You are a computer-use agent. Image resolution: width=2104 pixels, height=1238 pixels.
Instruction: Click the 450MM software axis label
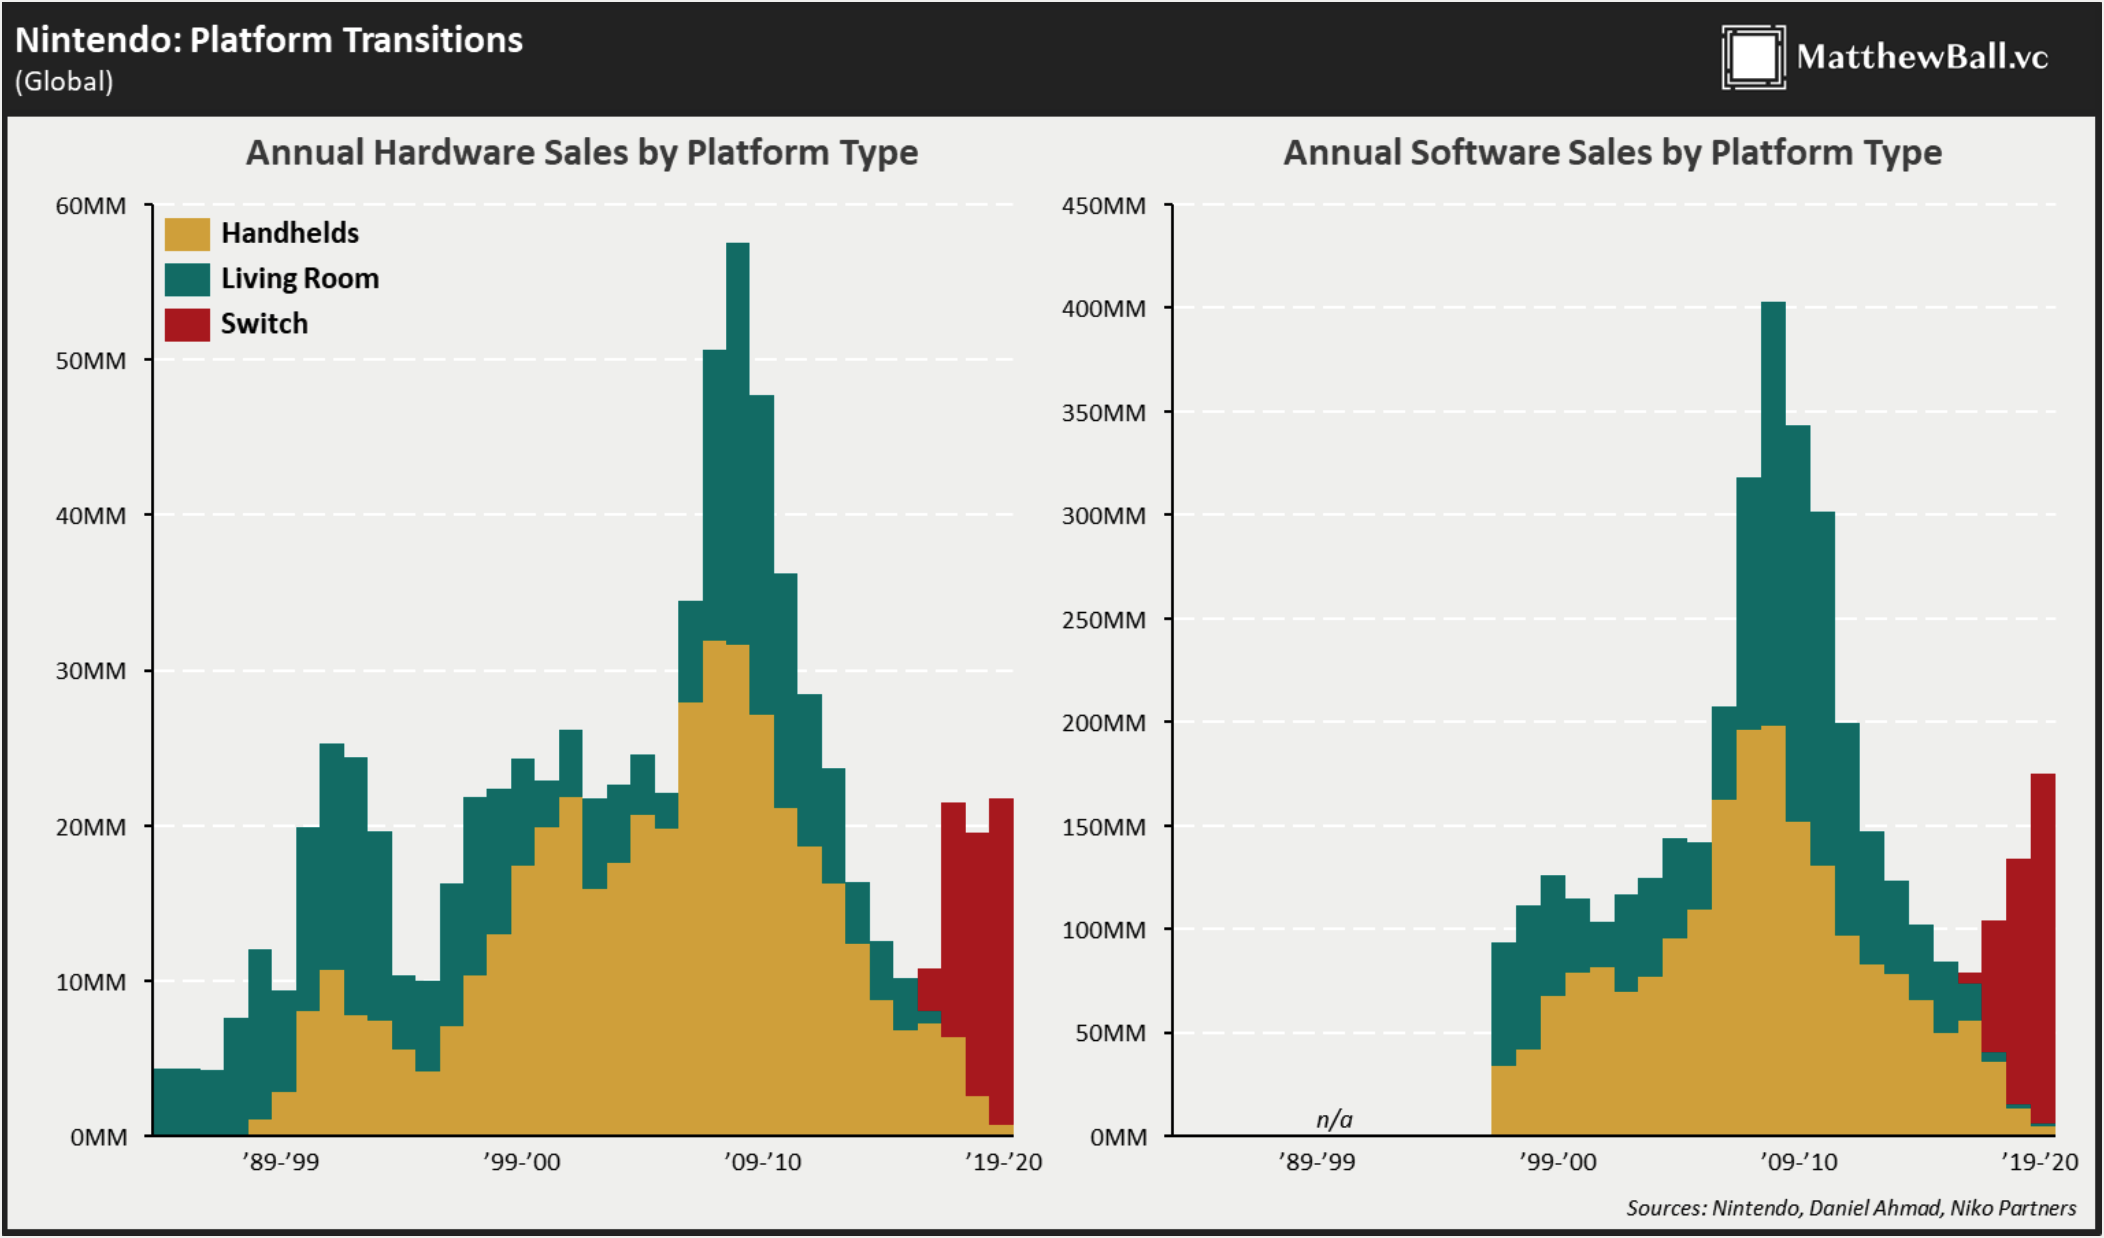(x=1104, y=206)
